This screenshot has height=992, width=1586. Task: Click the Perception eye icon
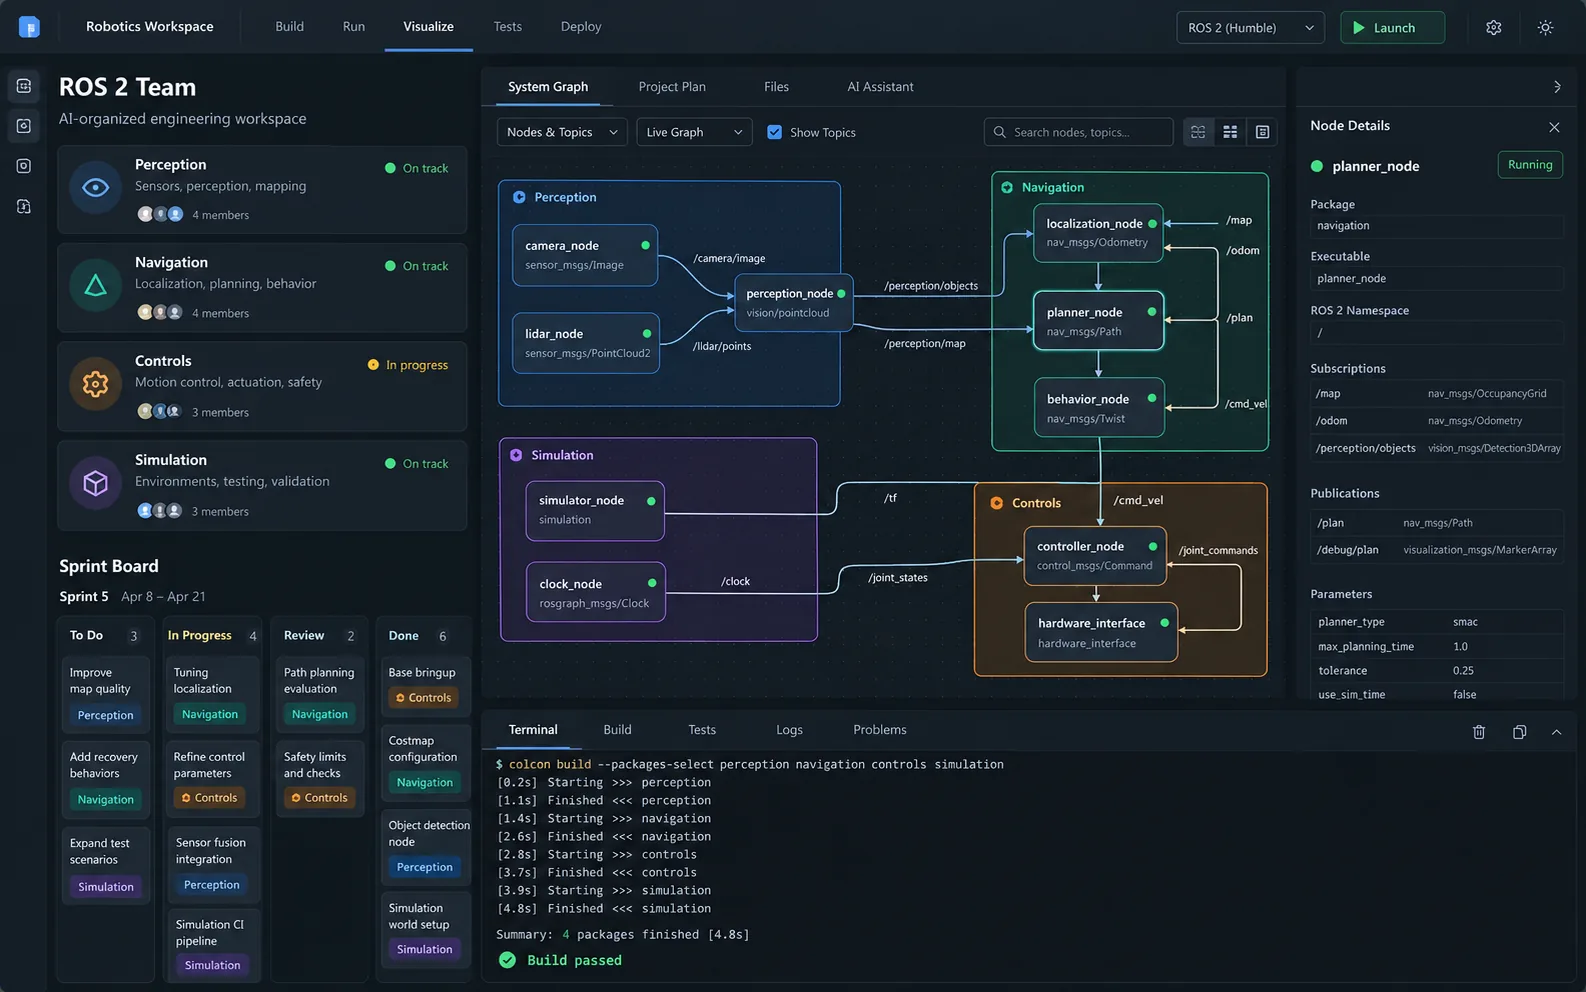96,187
